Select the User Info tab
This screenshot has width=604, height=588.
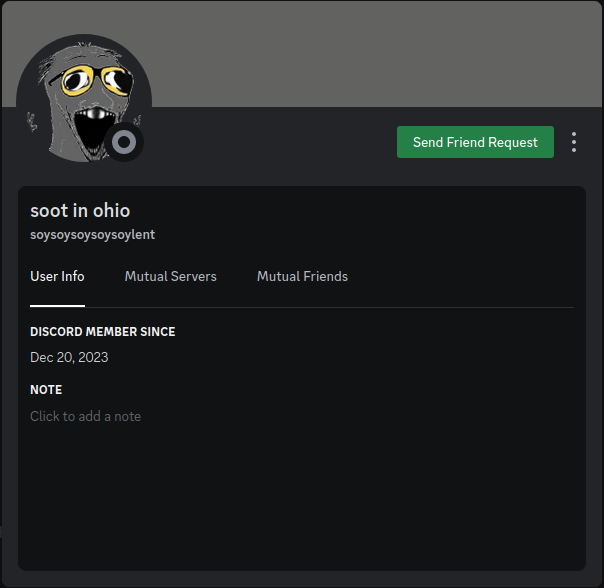(x=57, y=276)
